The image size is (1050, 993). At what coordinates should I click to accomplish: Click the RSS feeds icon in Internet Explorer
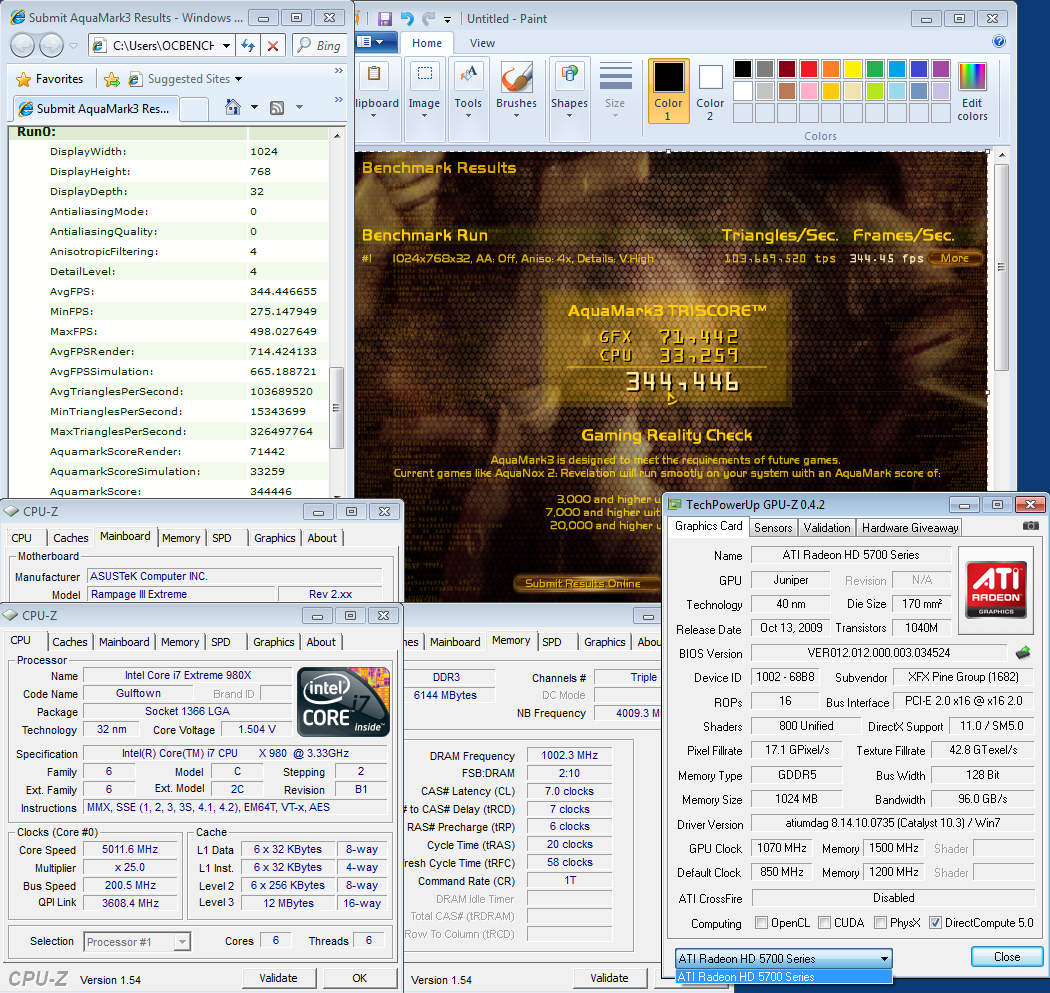point(277,108)
